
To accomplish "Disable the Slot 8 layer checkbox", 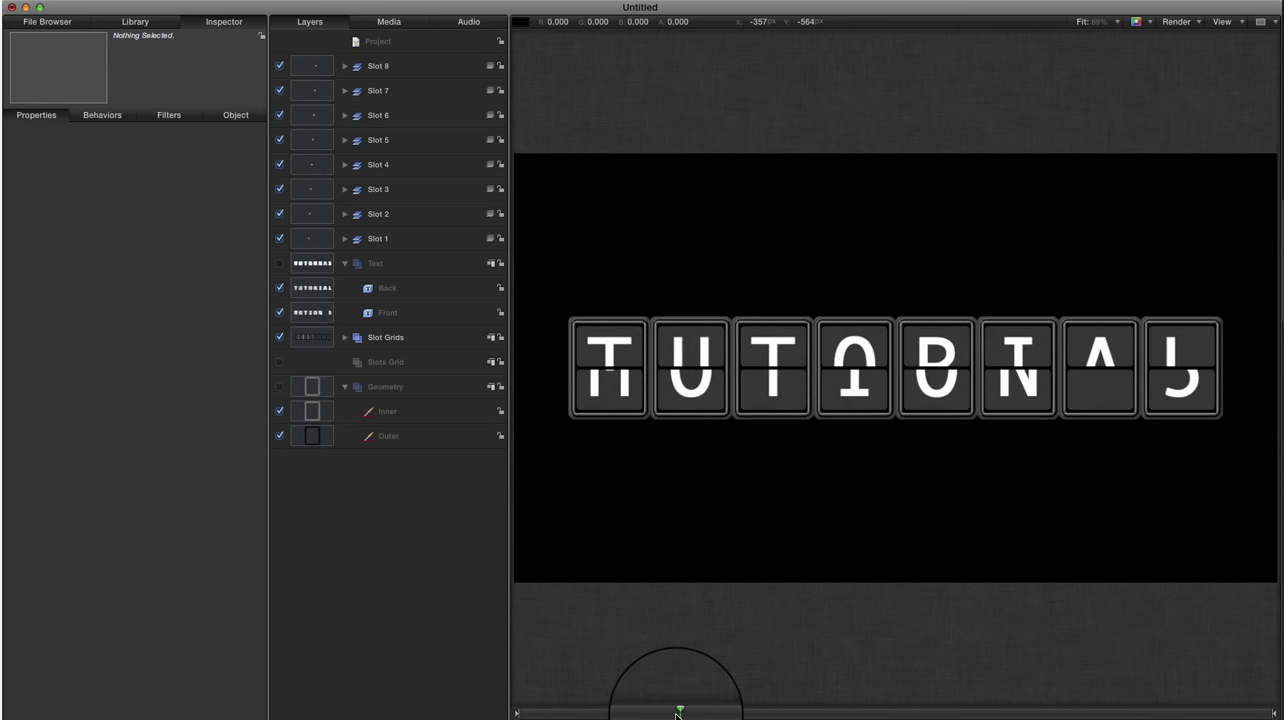I will (x=280, y=66).
